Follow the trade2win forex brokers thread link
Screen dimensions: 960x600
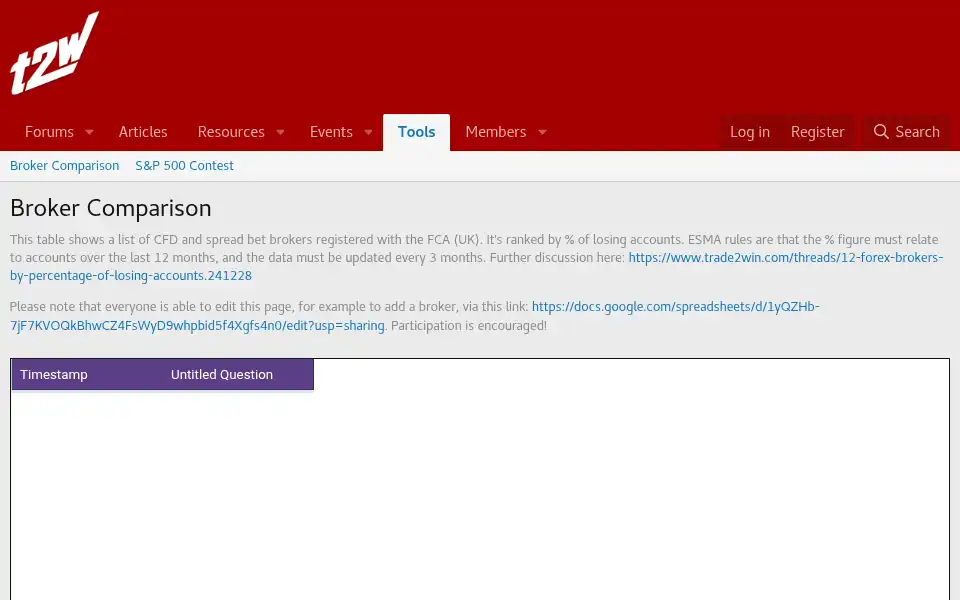tap(476, 266)
